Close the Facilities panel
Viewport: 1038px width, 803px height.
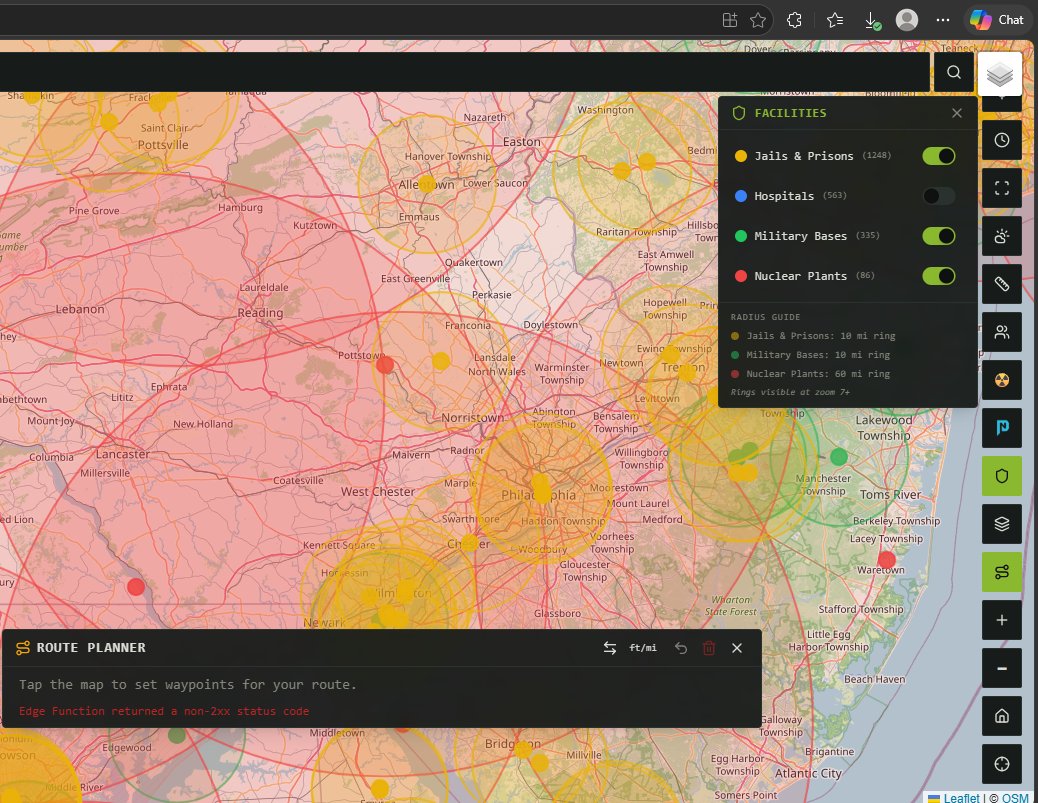click(x=957, y=113)
